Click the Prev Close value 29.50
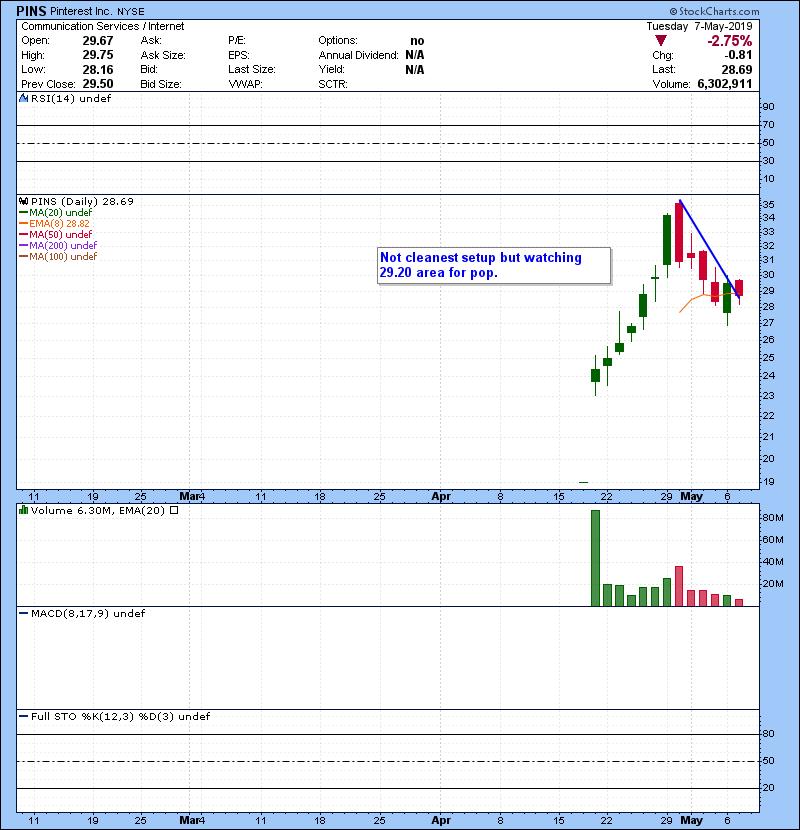The image size is (800, 830). [x=97, y=84]
